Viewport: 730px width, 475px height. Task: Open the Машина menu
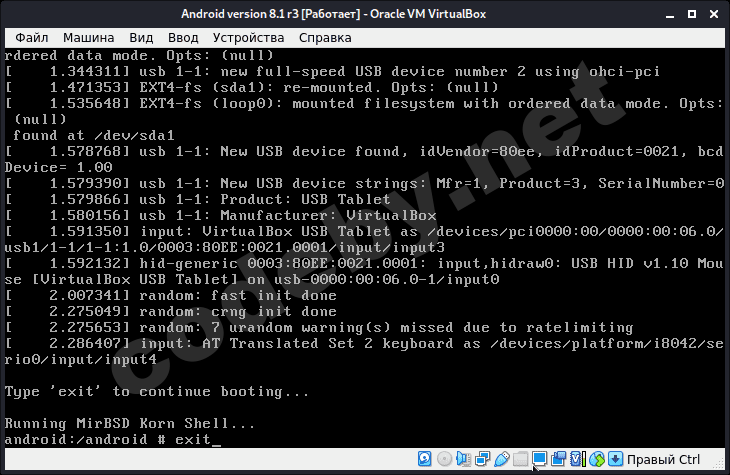pyautogui.click(x=88, y=38)
